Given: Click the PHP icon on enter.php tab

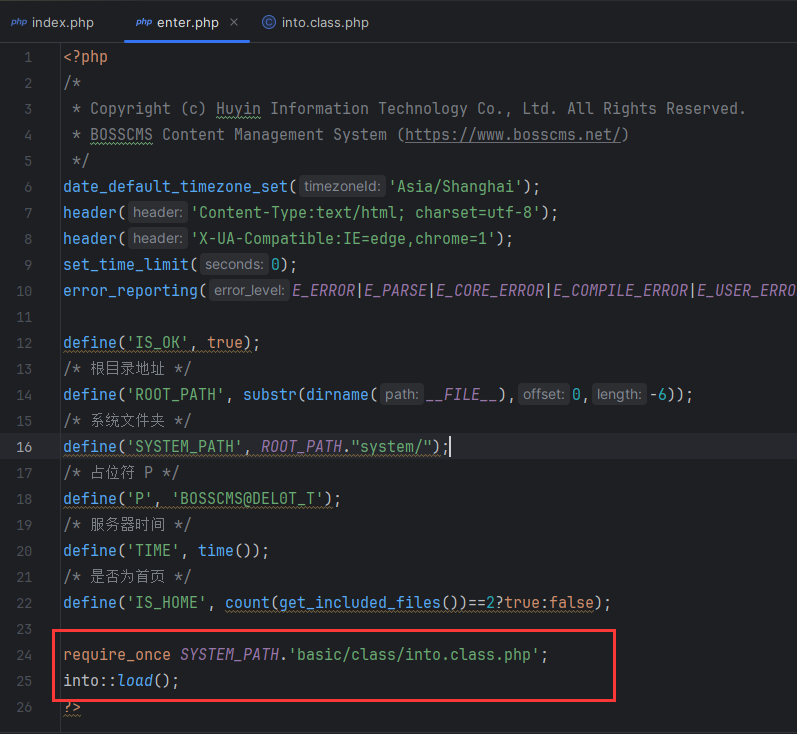Looking at the screenshot, I should pos(143,22).
